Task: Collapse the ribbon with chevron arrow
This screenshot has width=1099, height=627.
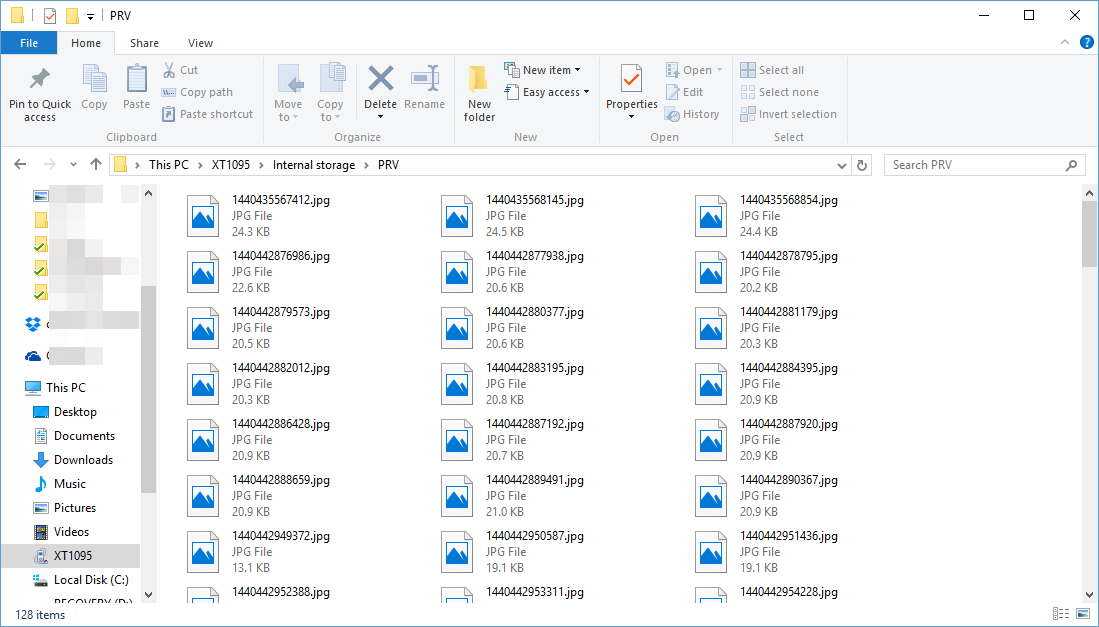Action: click(1067, 43)
